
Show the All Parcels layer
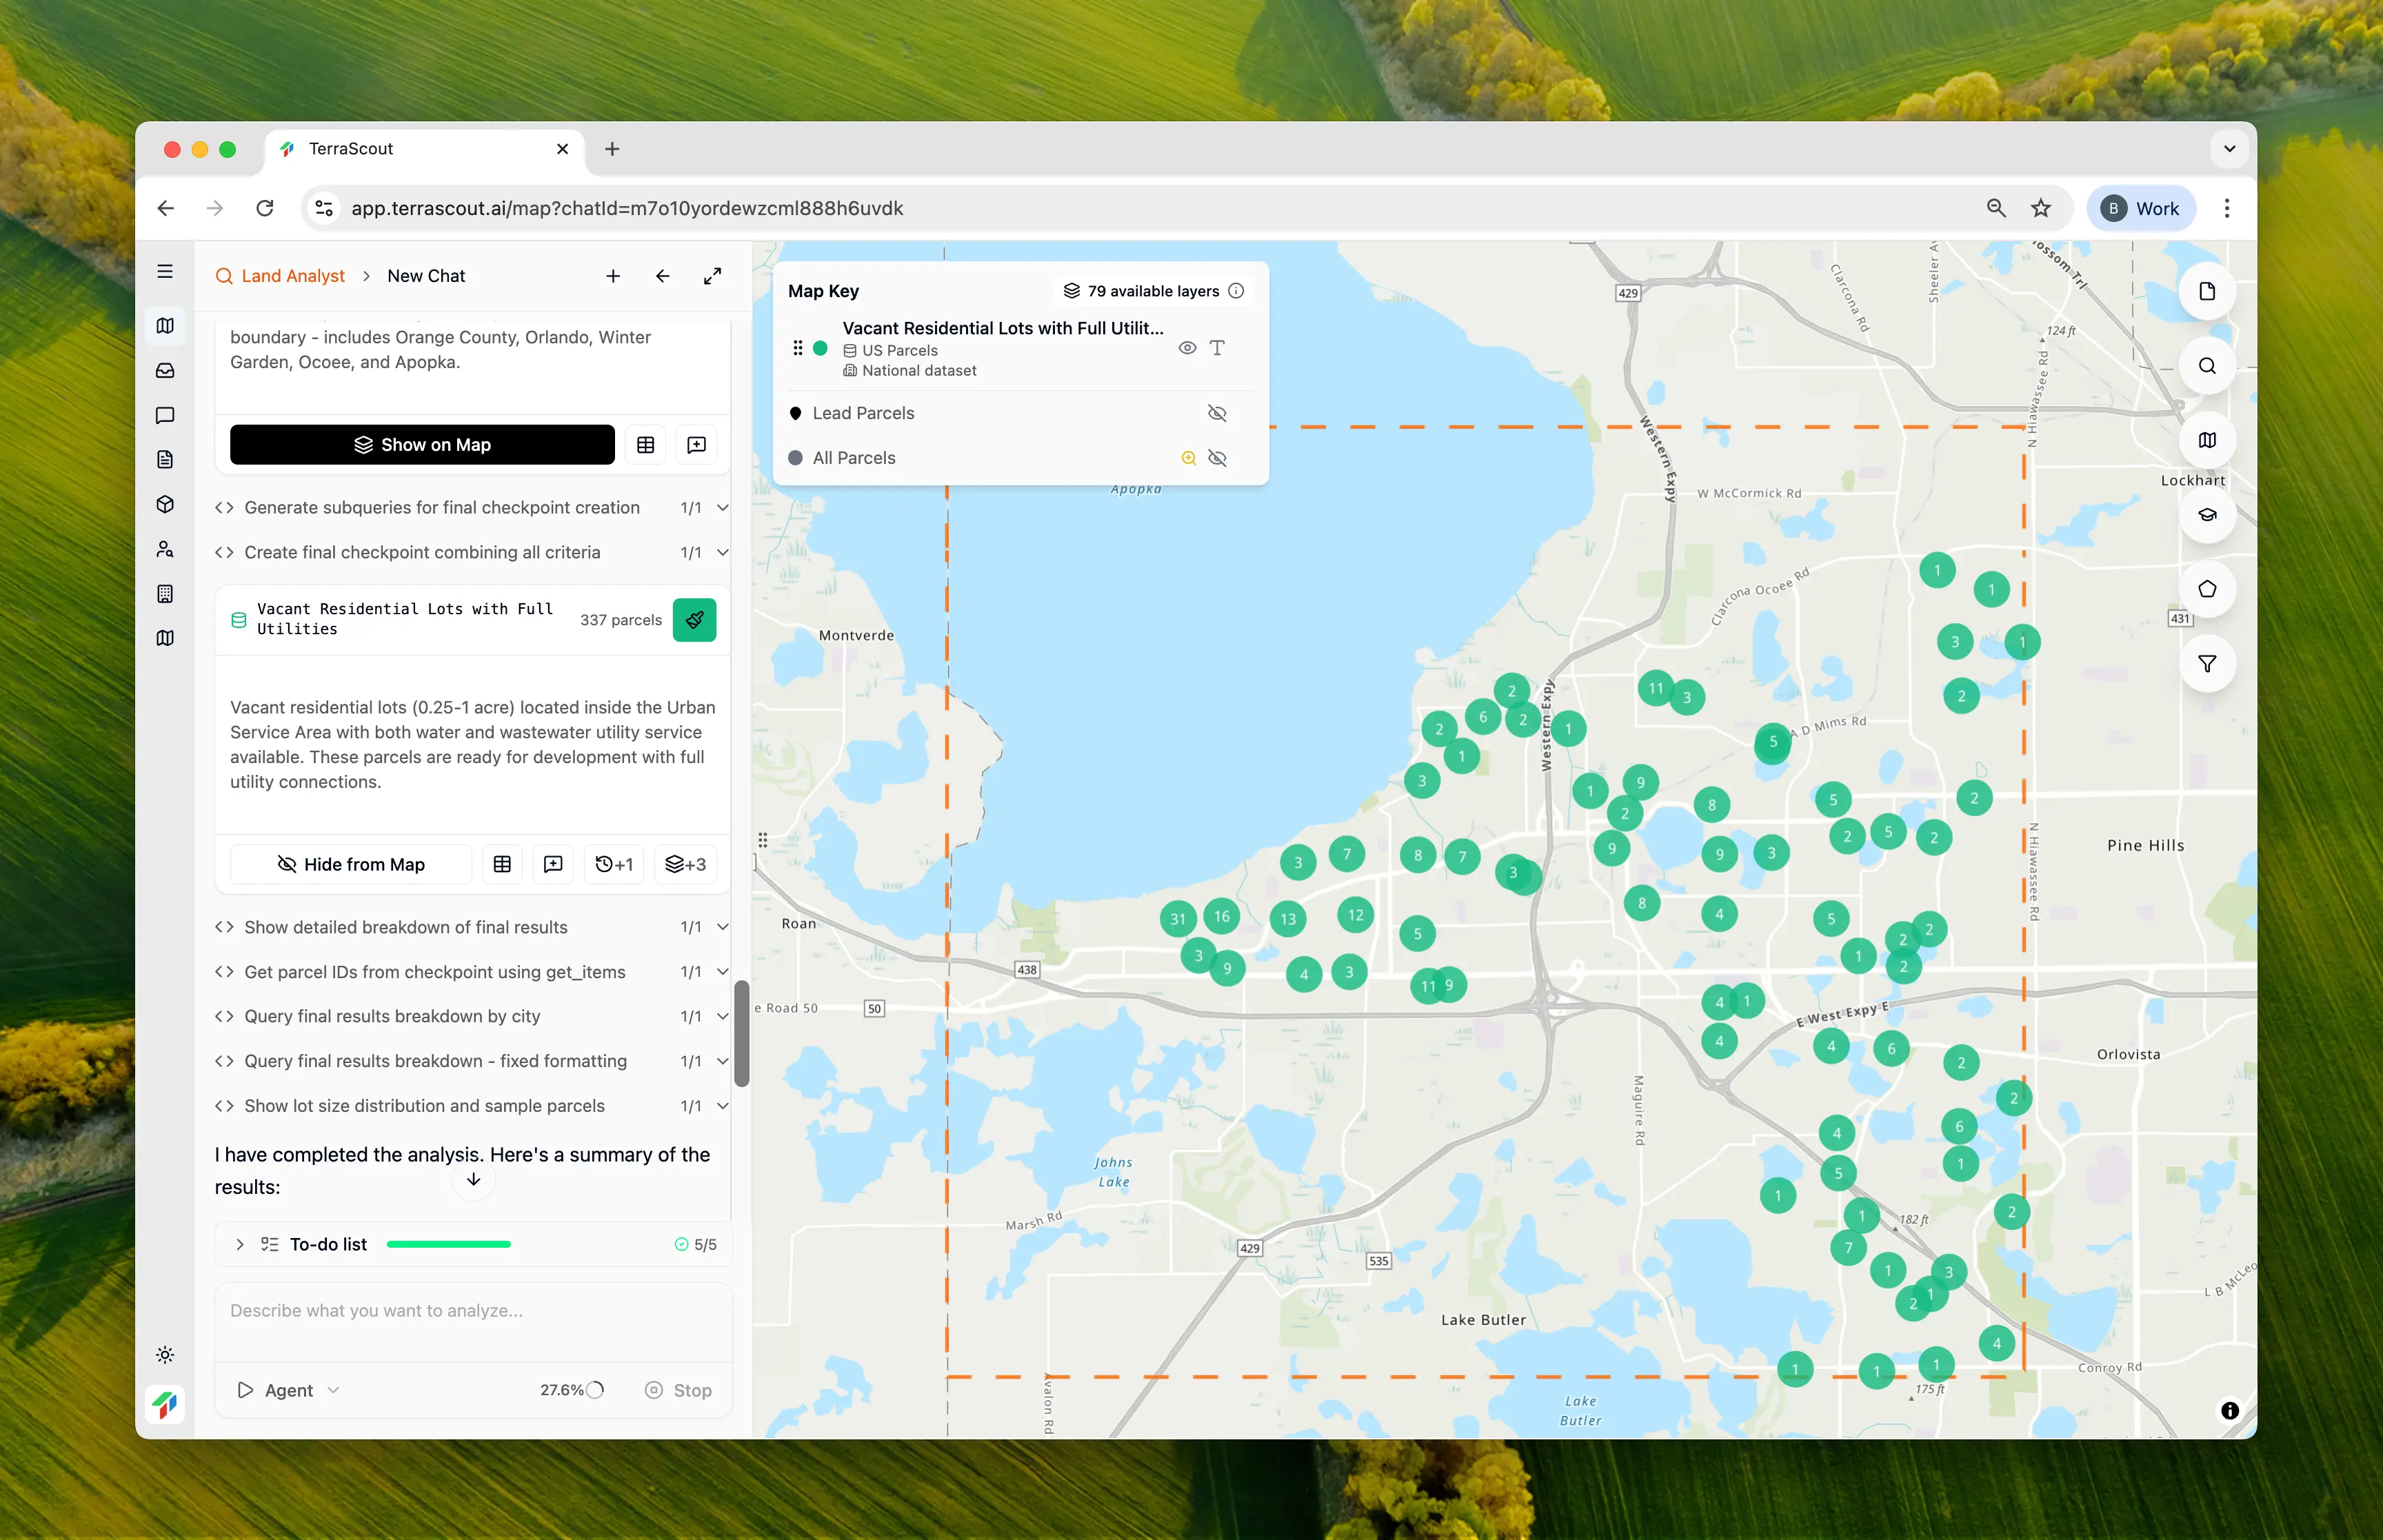(x=1216, y=458)
